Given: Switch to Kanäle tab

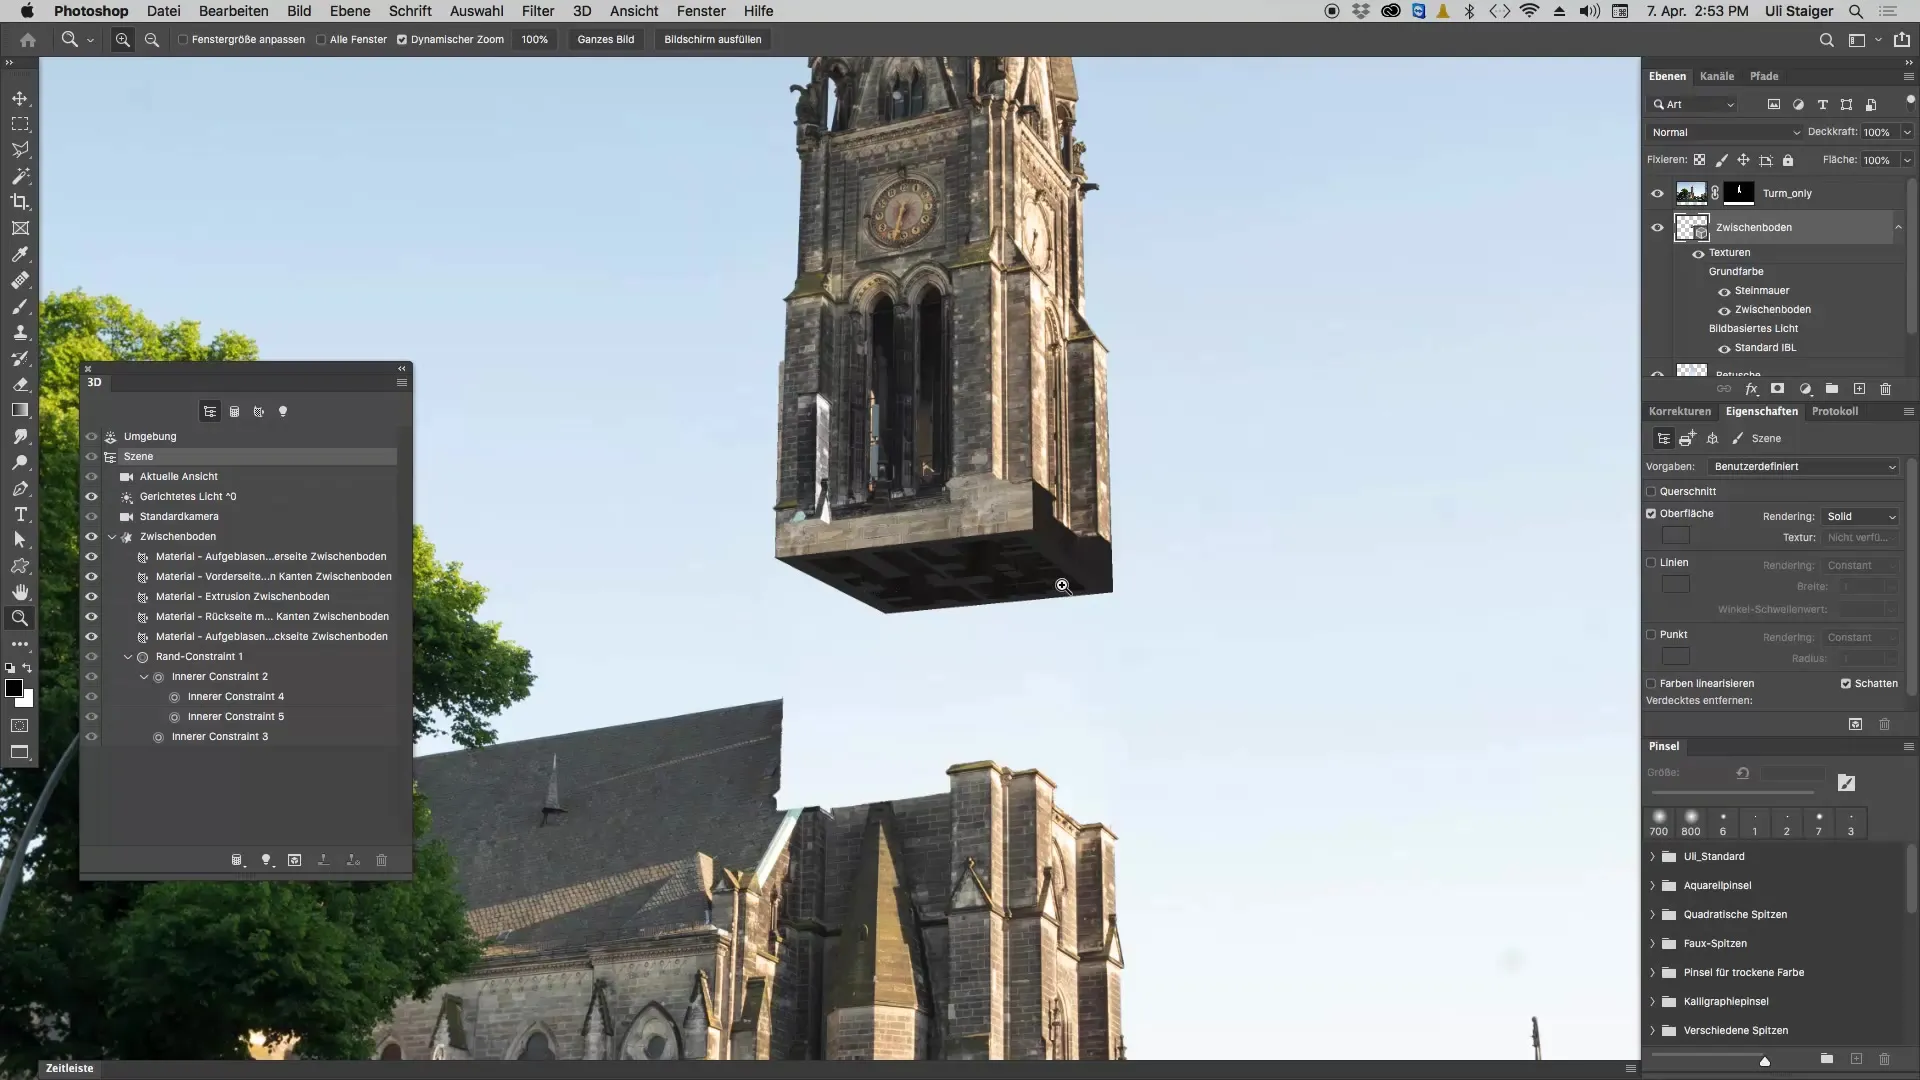Looking at the screenshot, I should coord(1716,76).
